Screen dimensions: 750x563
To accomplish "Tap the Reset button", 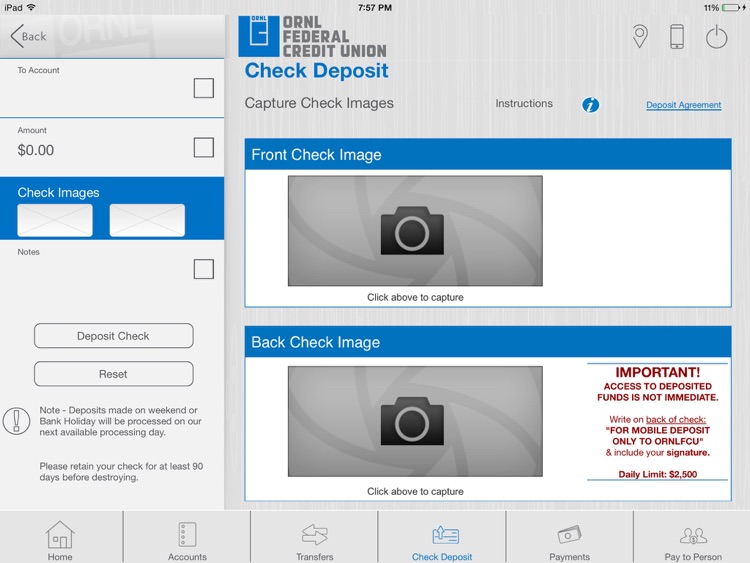I will coord(114,374).
